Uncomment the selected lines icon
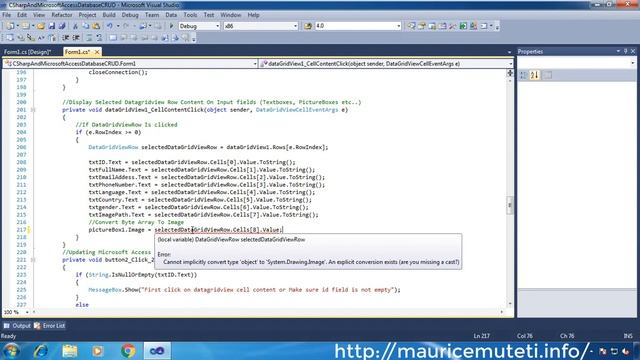 click(x=99, y=38)
